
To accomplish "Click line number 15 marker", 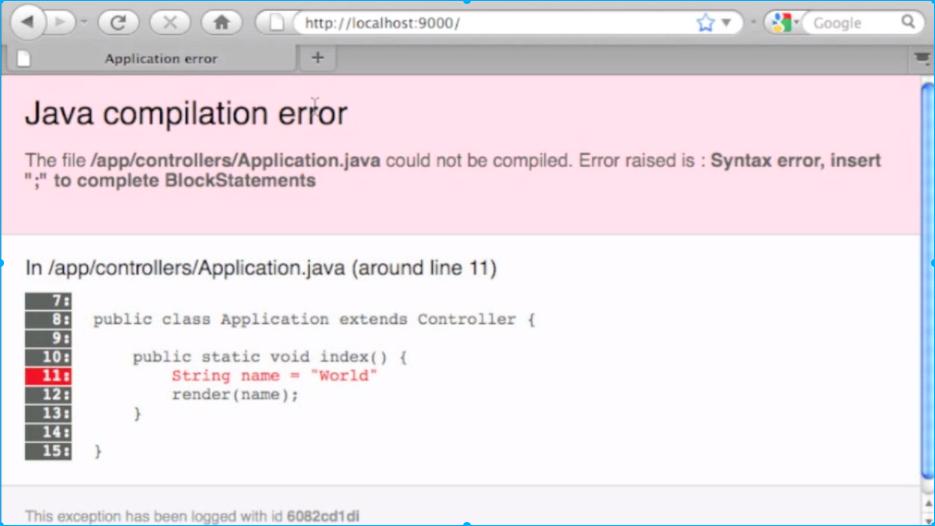I will 48,451.
